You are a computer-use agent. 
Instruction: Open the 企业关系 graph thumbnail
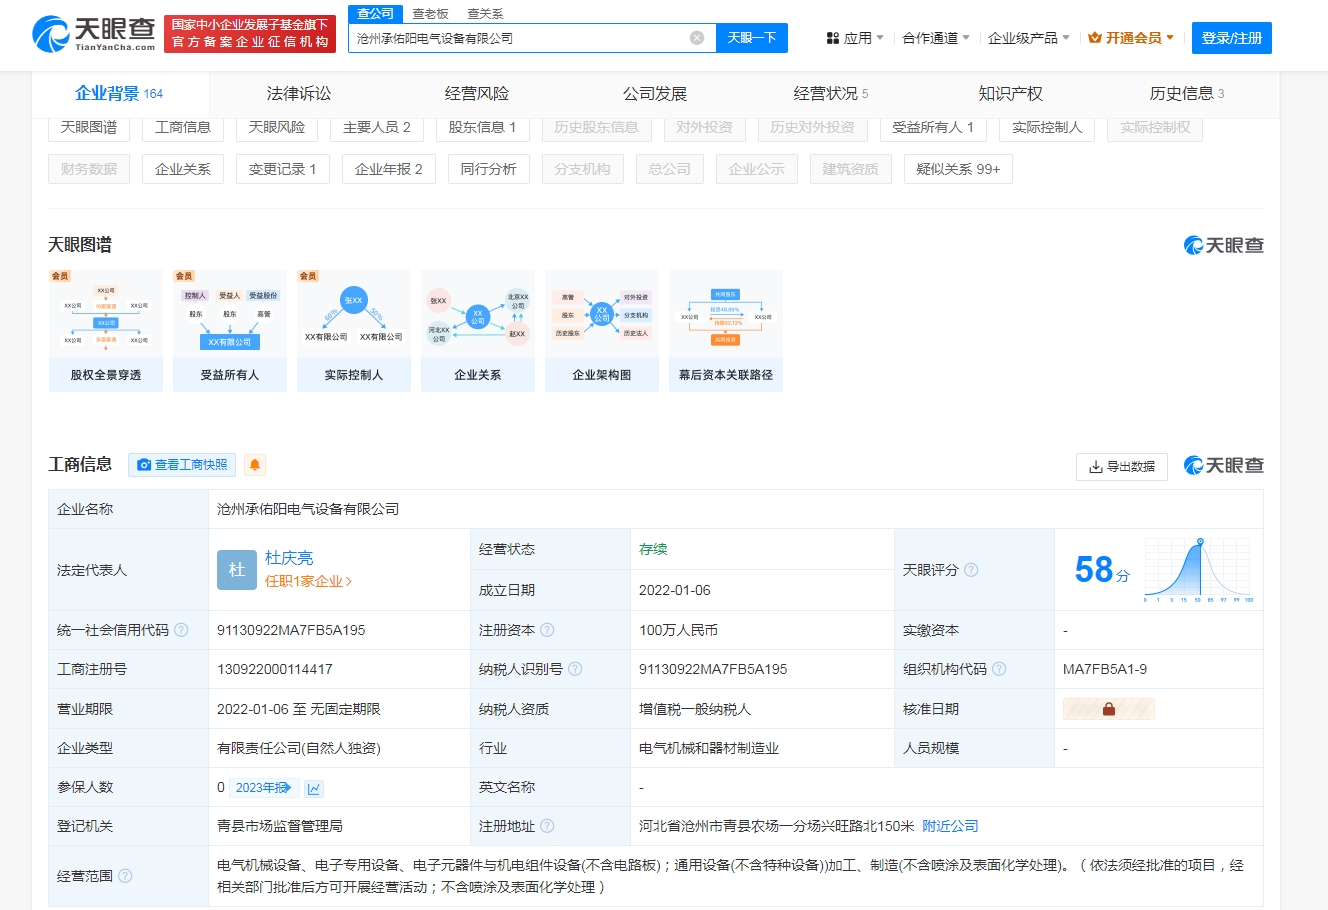478,331
